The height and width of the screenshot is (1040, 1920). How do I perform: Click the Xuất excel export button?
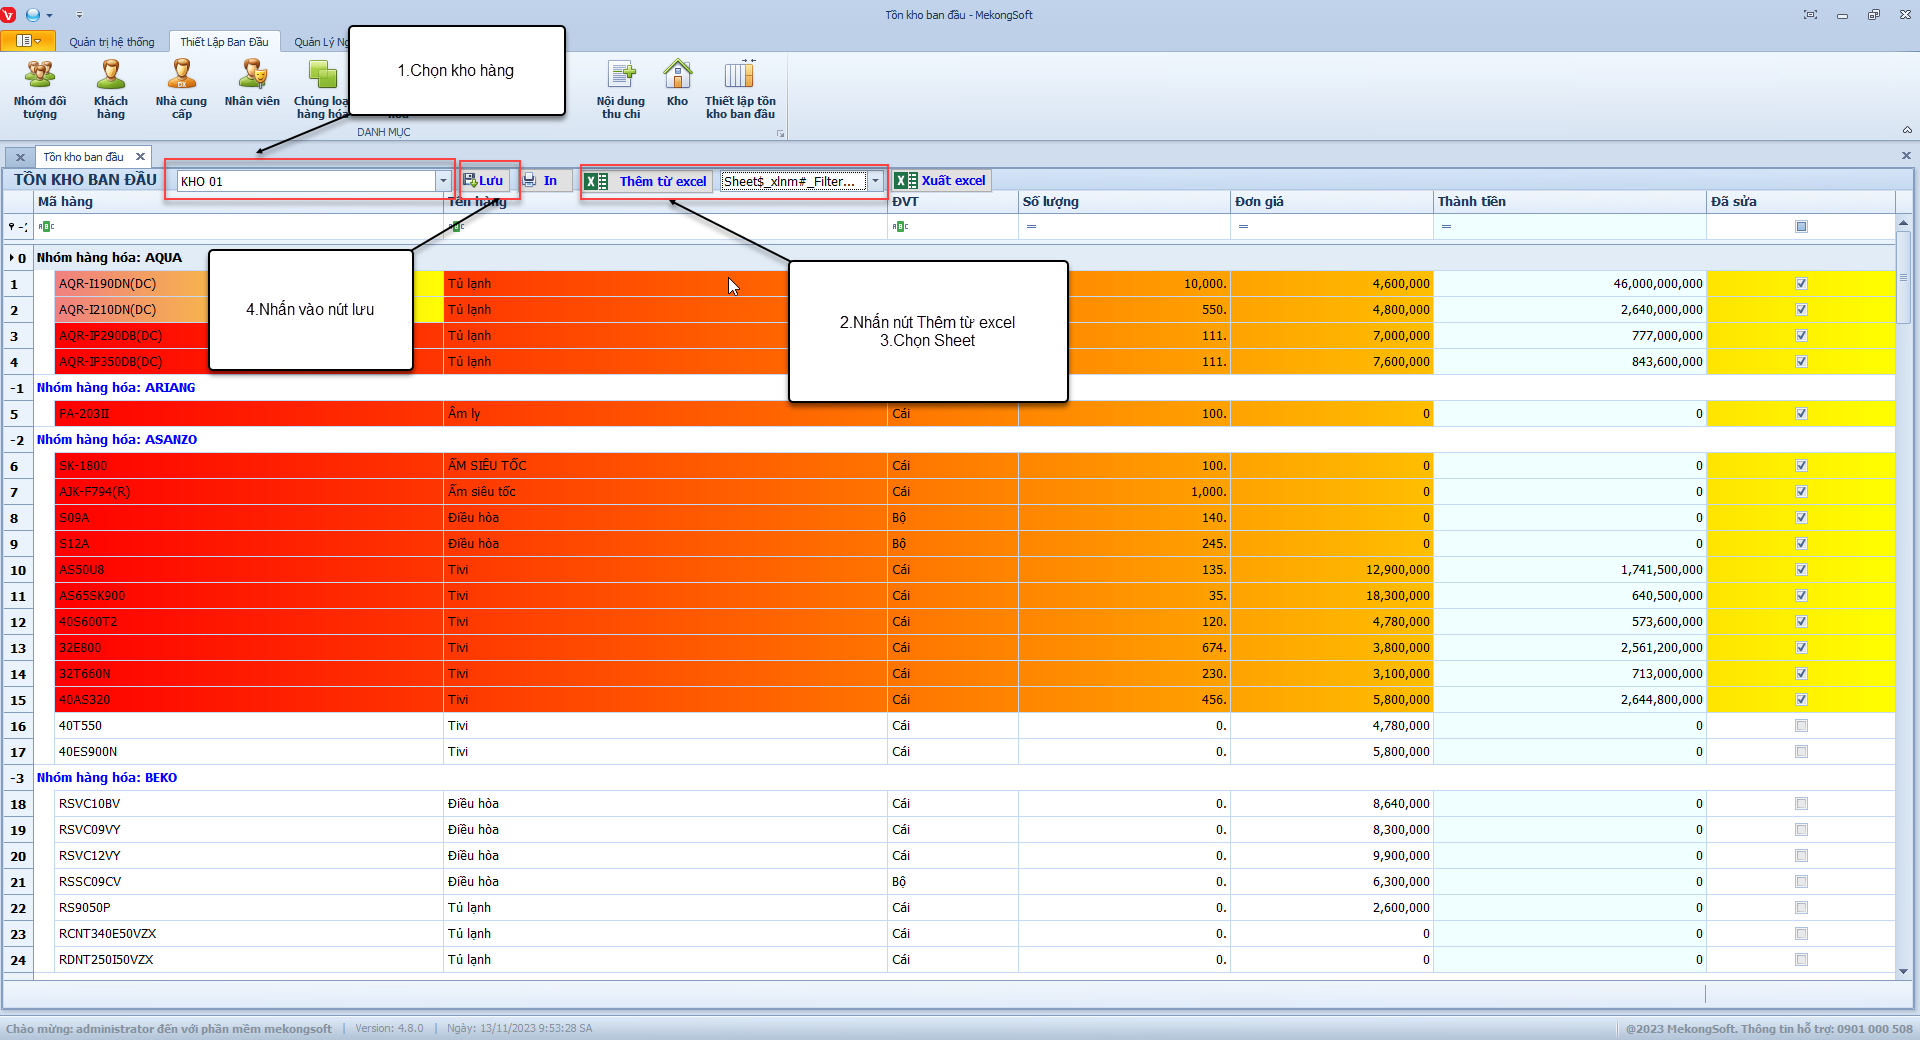[x=941, y=181]
